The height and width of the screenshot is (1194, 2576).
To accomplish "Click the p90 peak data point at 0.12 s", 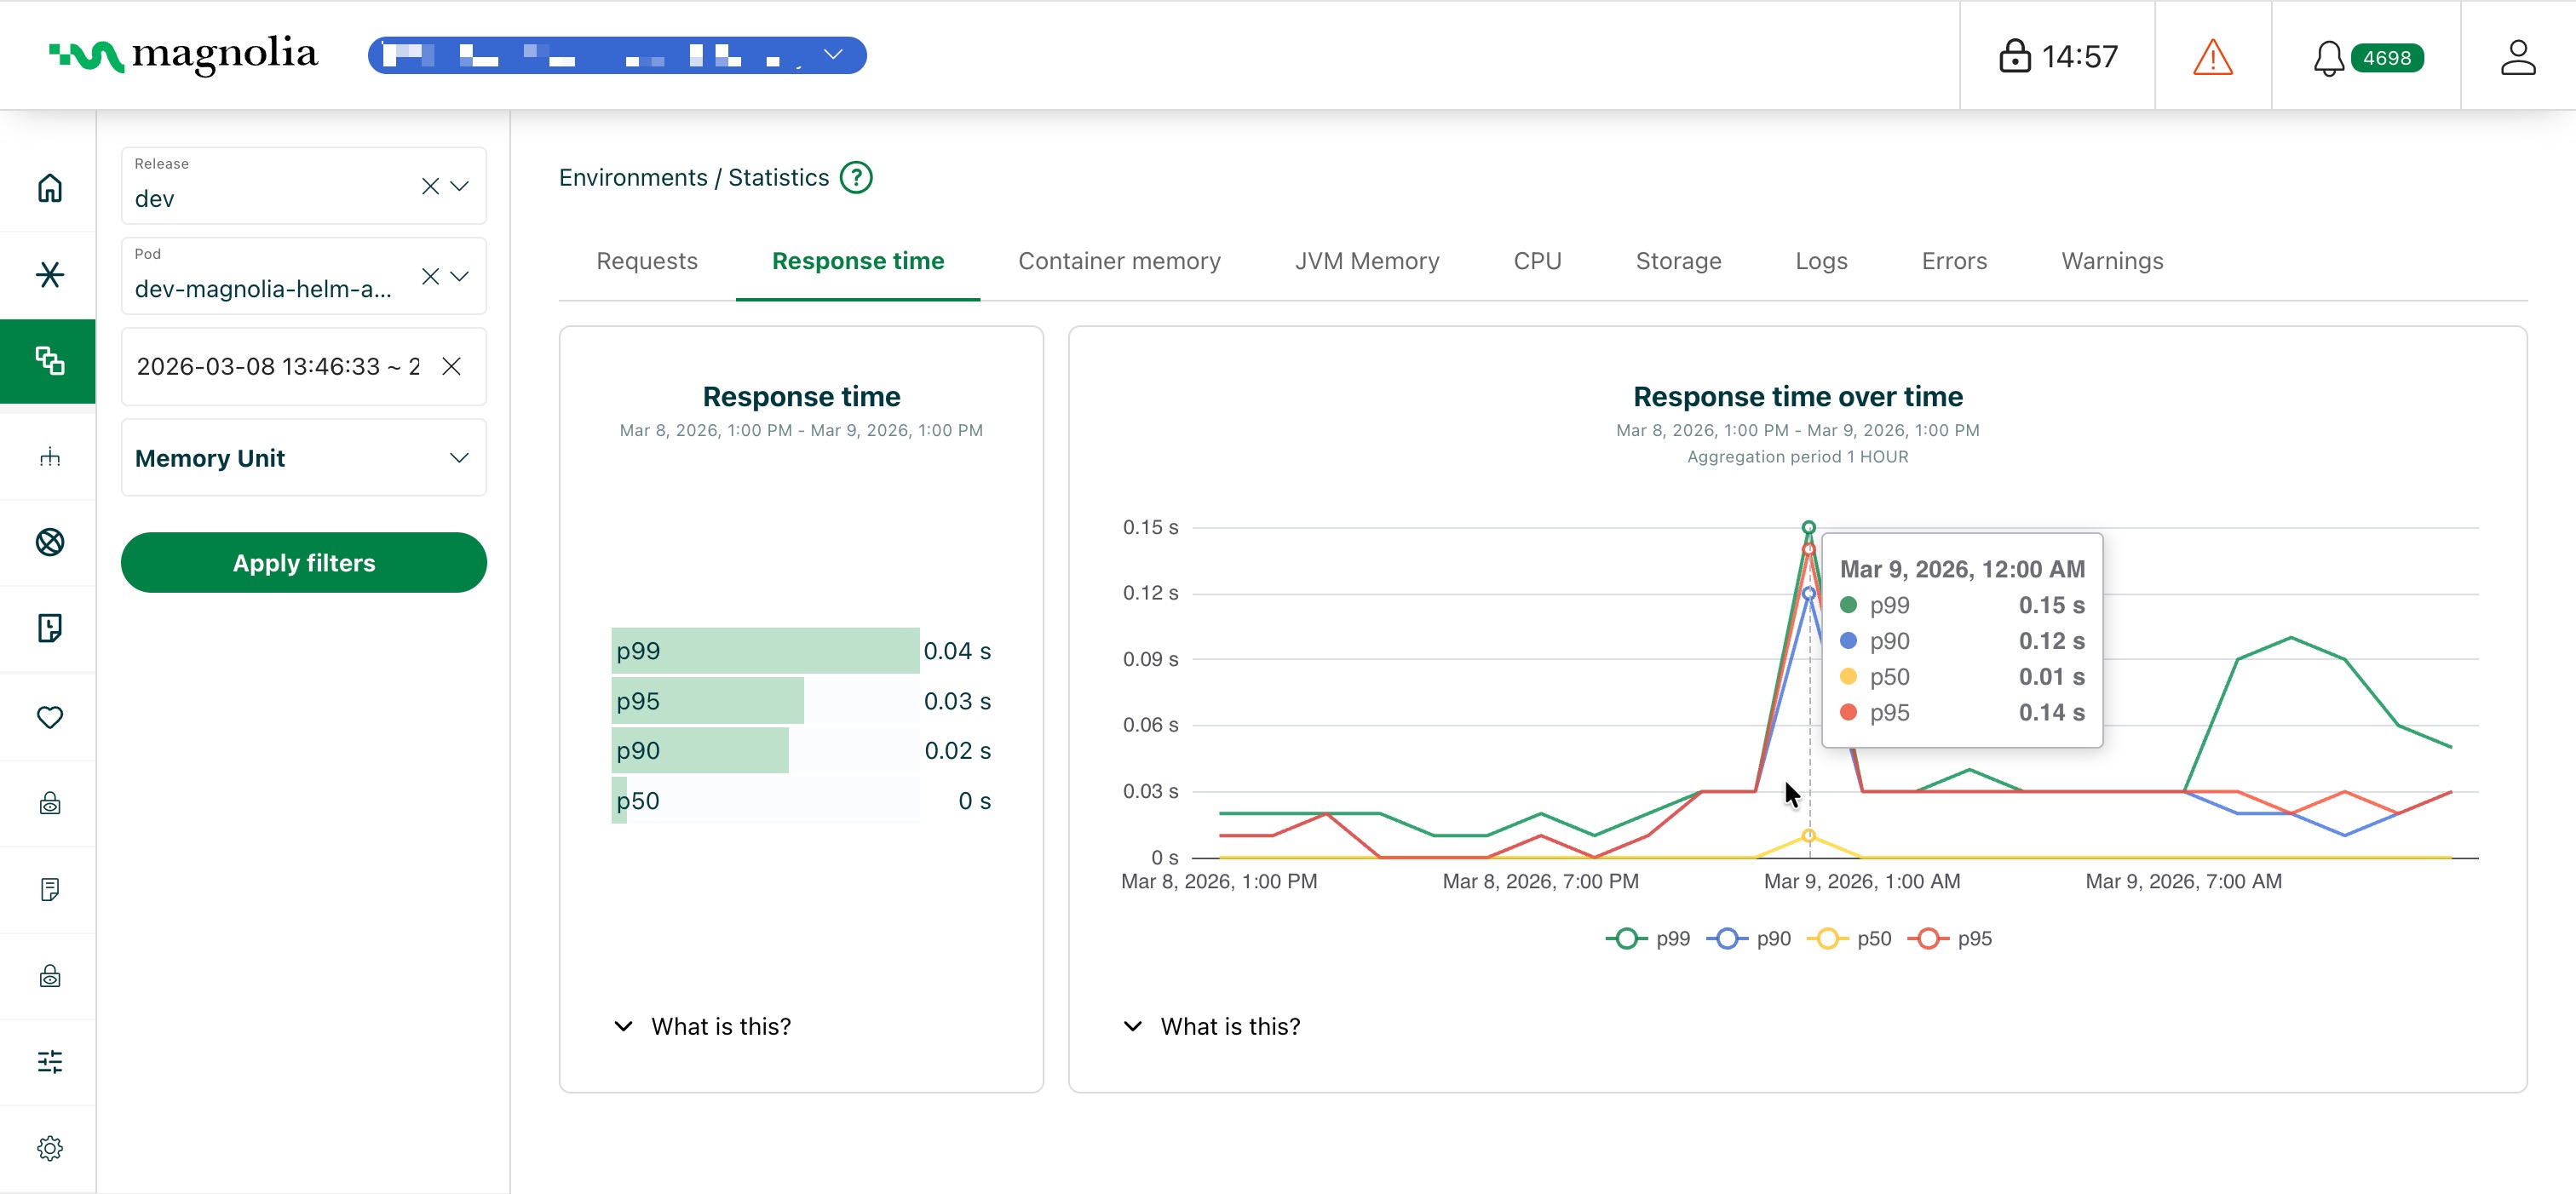I will (x=1809, y=593).
